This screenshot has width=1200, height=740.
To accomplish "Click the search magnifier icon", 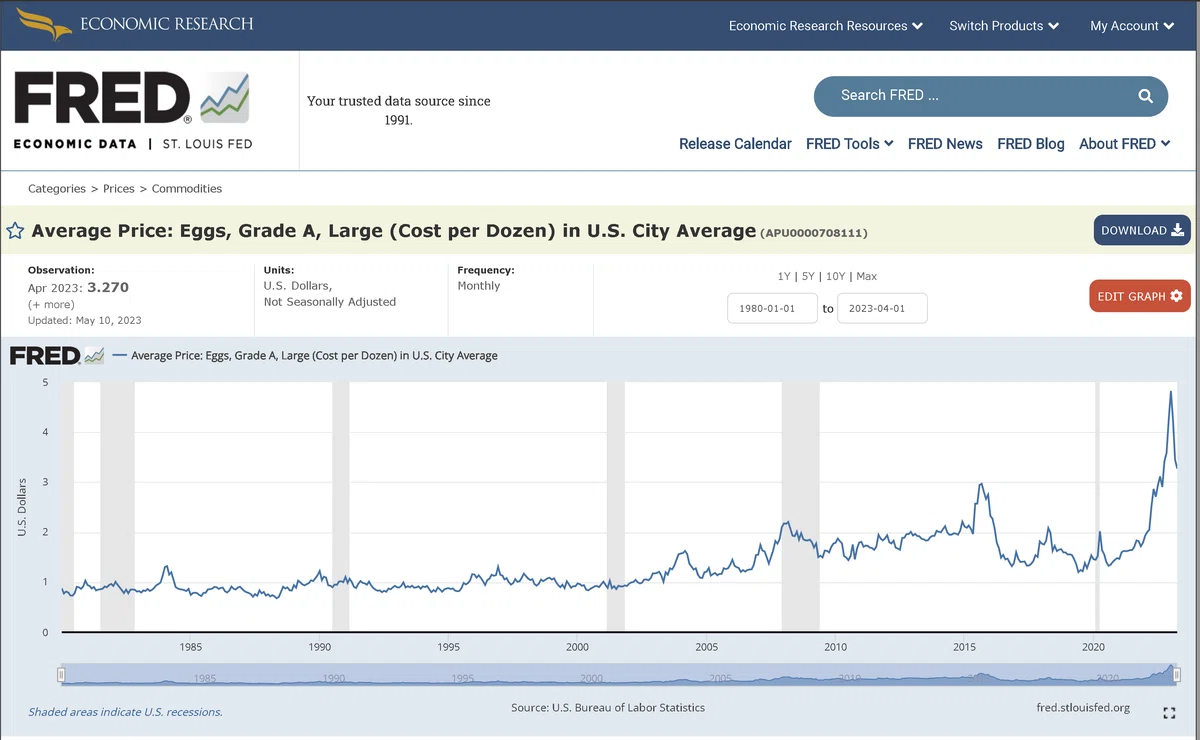I will point(1145,96).
